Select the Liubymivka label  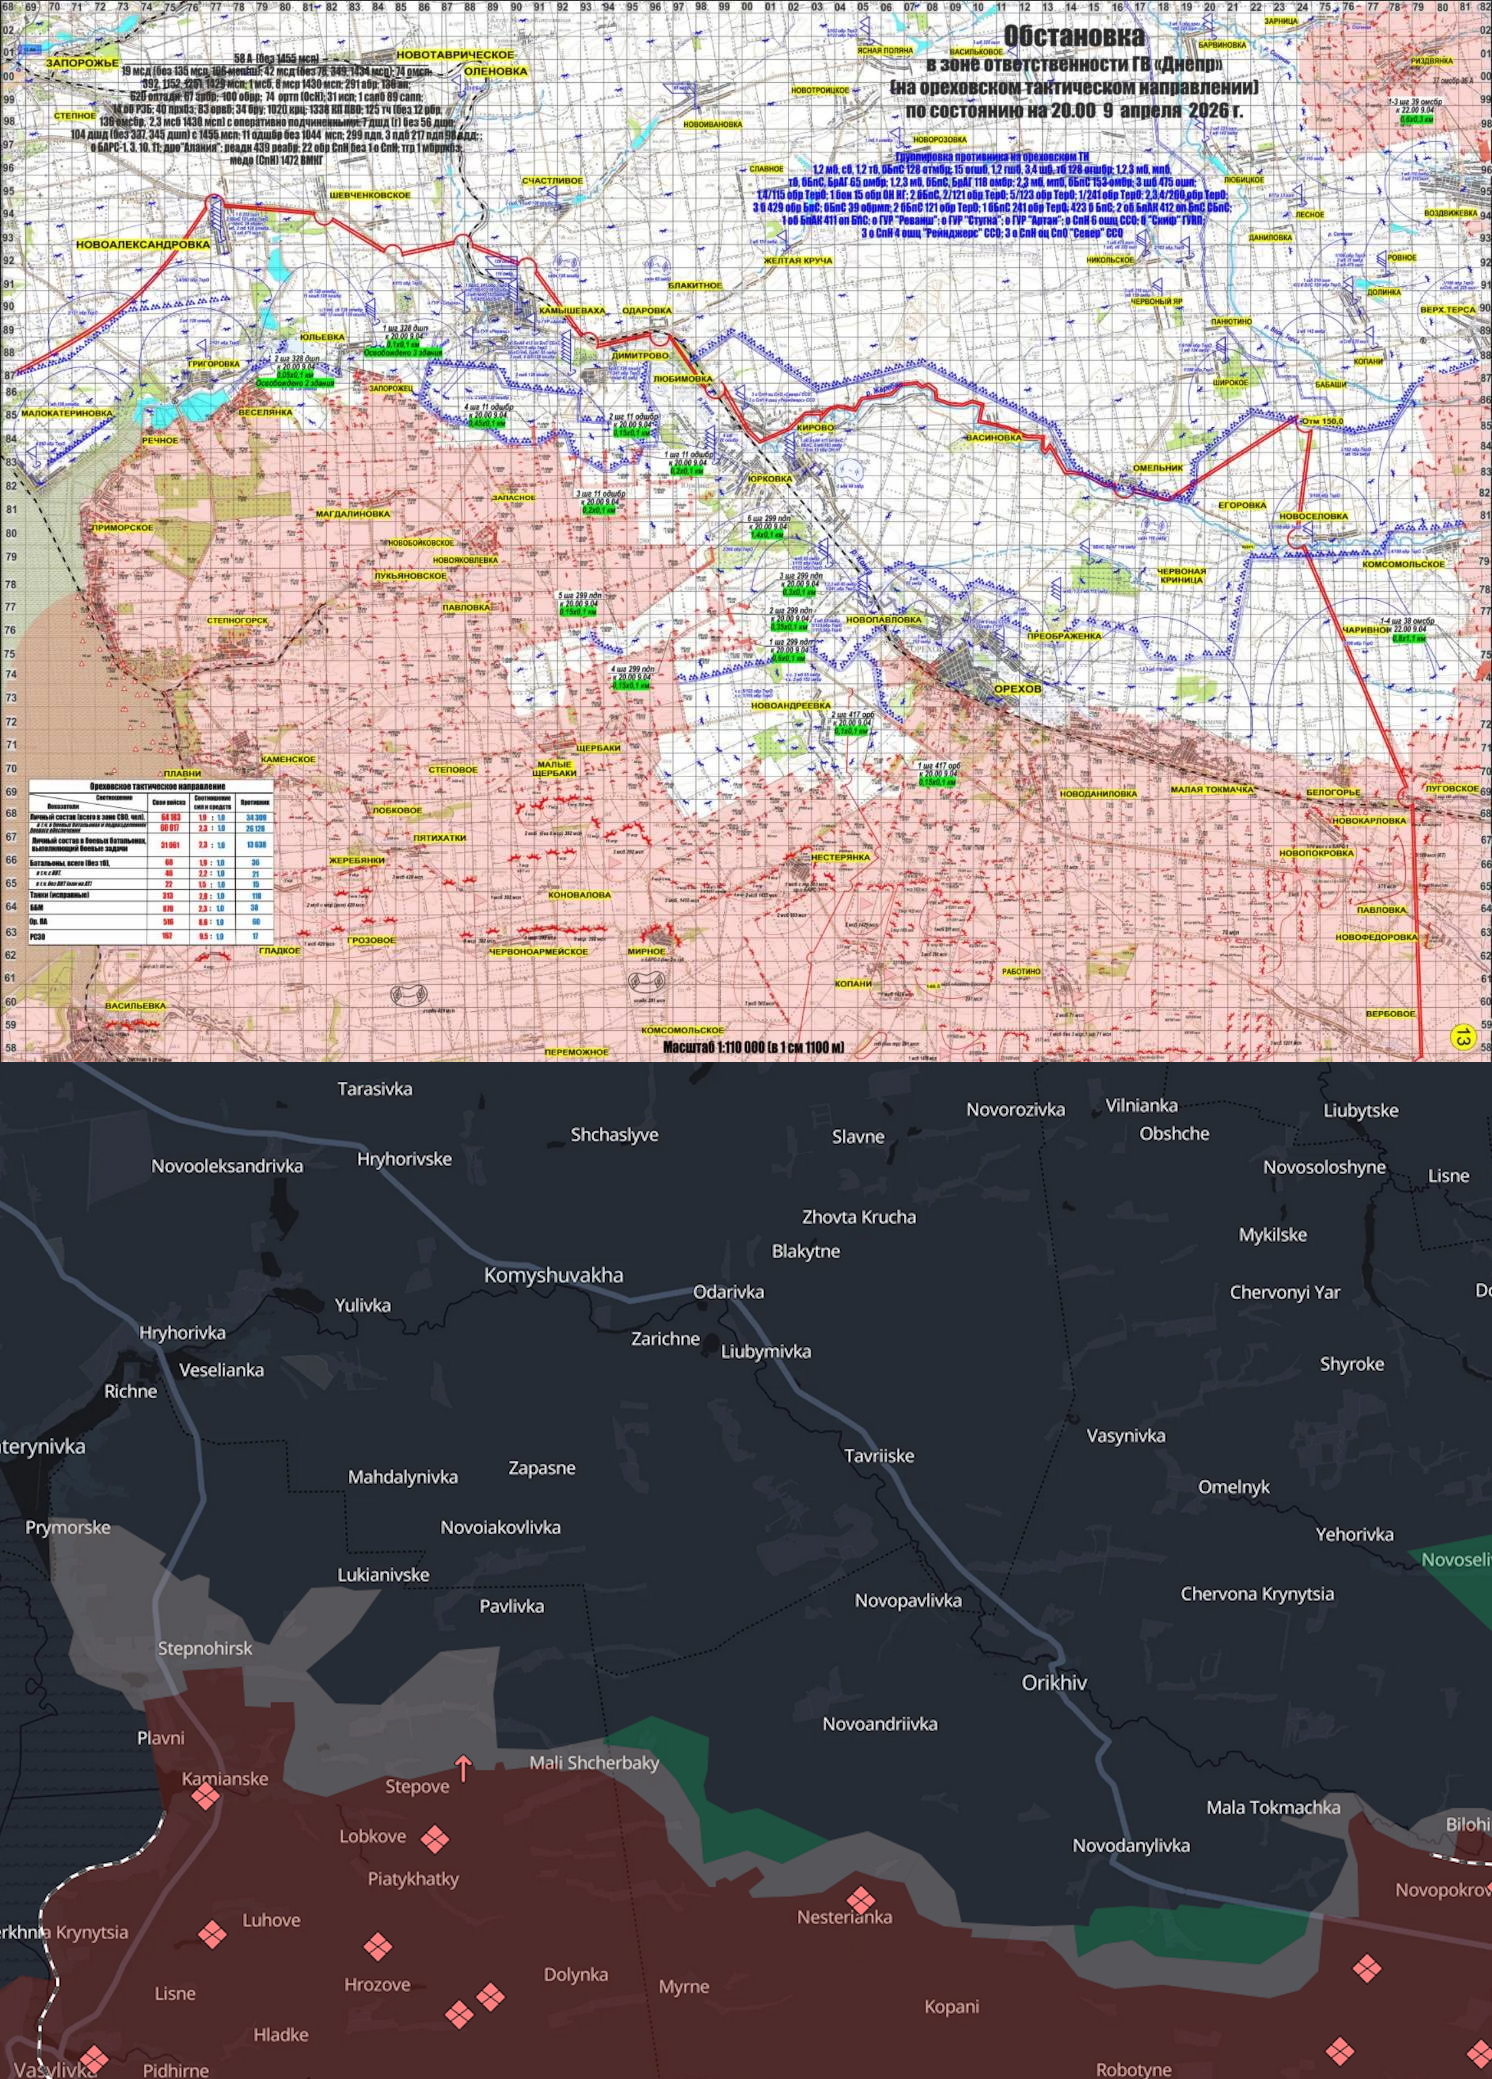(766, 1352)
